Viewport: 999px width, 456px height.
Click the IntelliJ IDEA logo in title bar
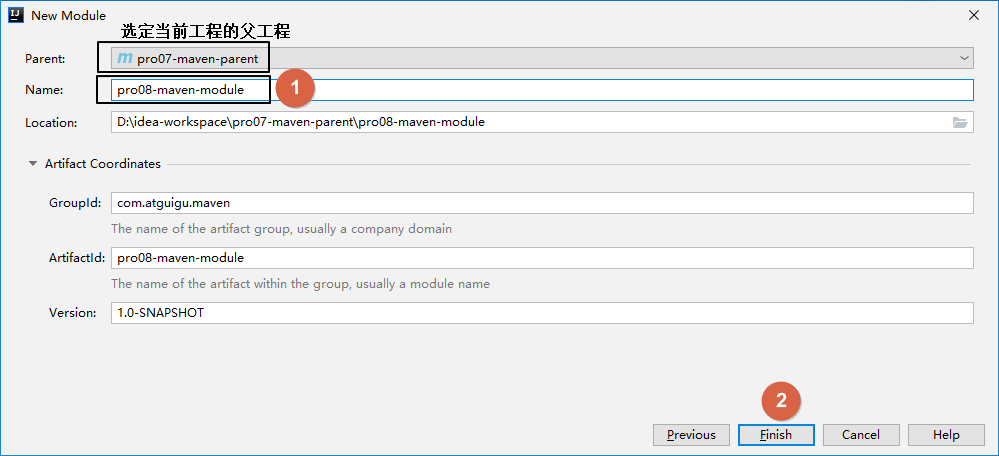(x=16, y=14)
